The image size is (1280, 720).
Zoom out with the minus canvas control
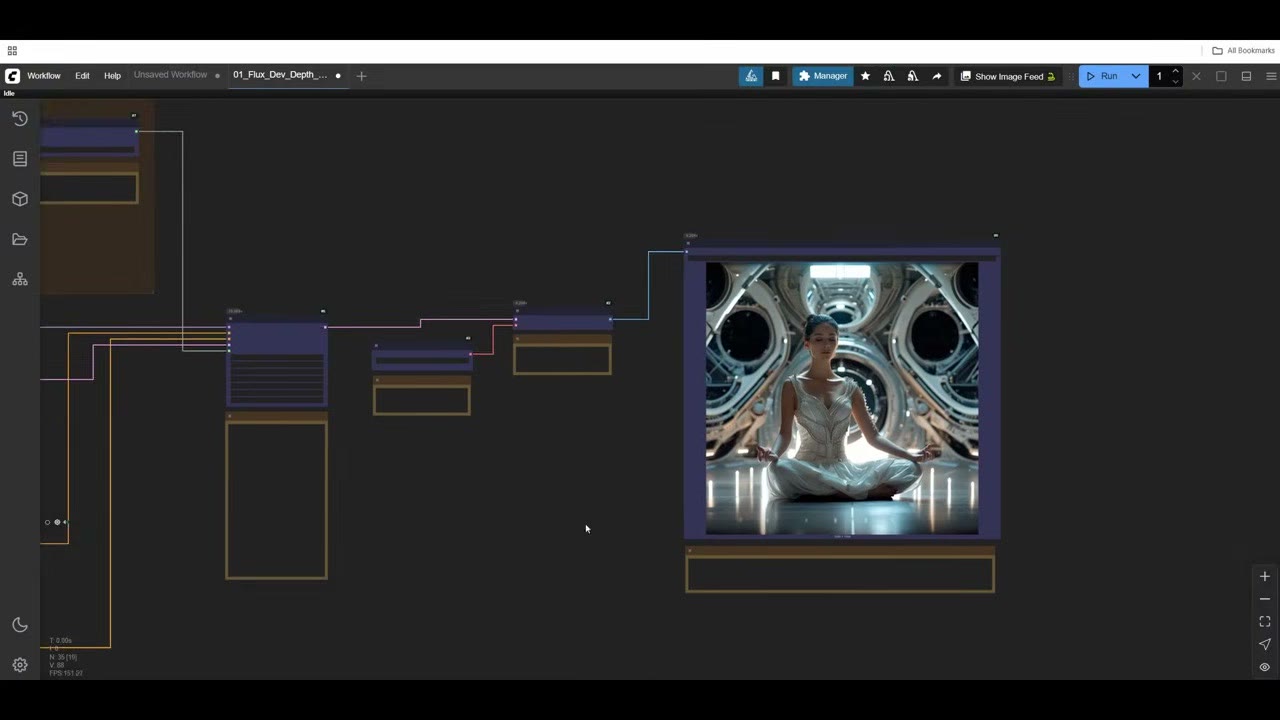point(1265,599)
